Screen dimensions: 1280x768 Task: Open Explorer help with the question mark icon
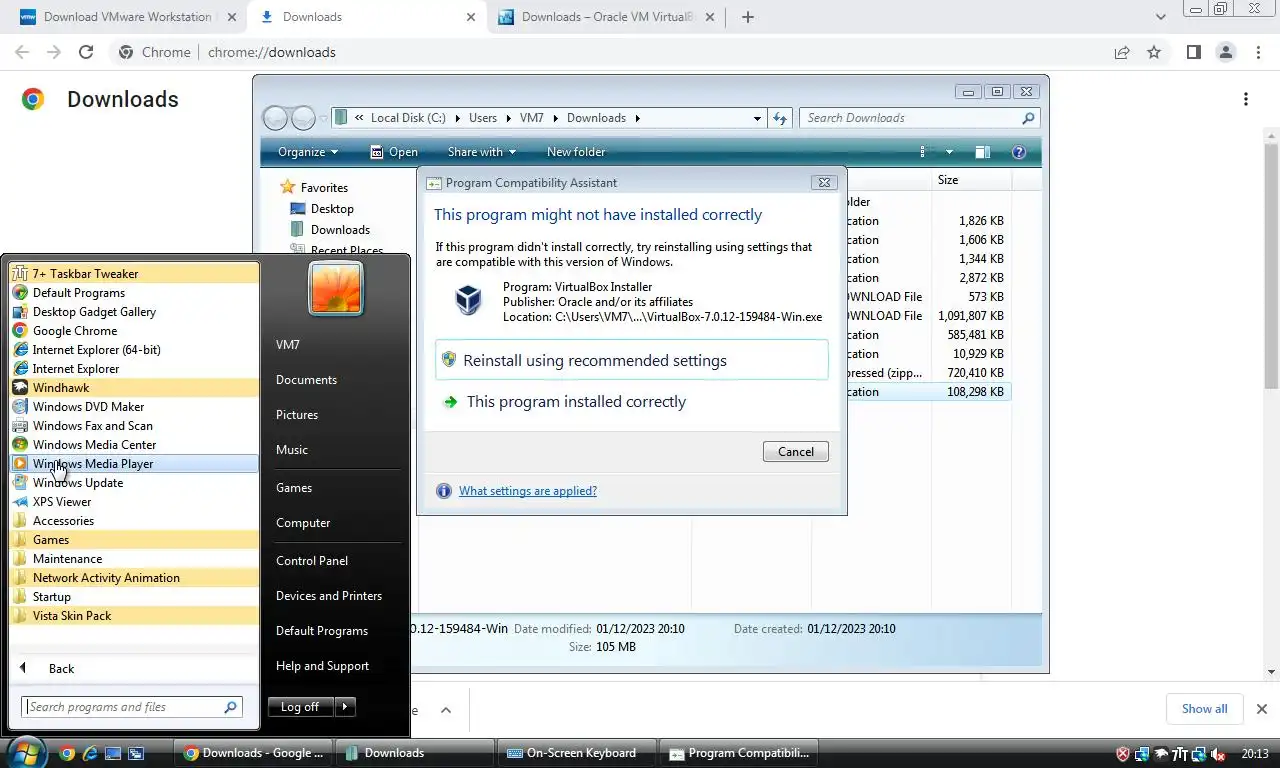point(1019,152)
